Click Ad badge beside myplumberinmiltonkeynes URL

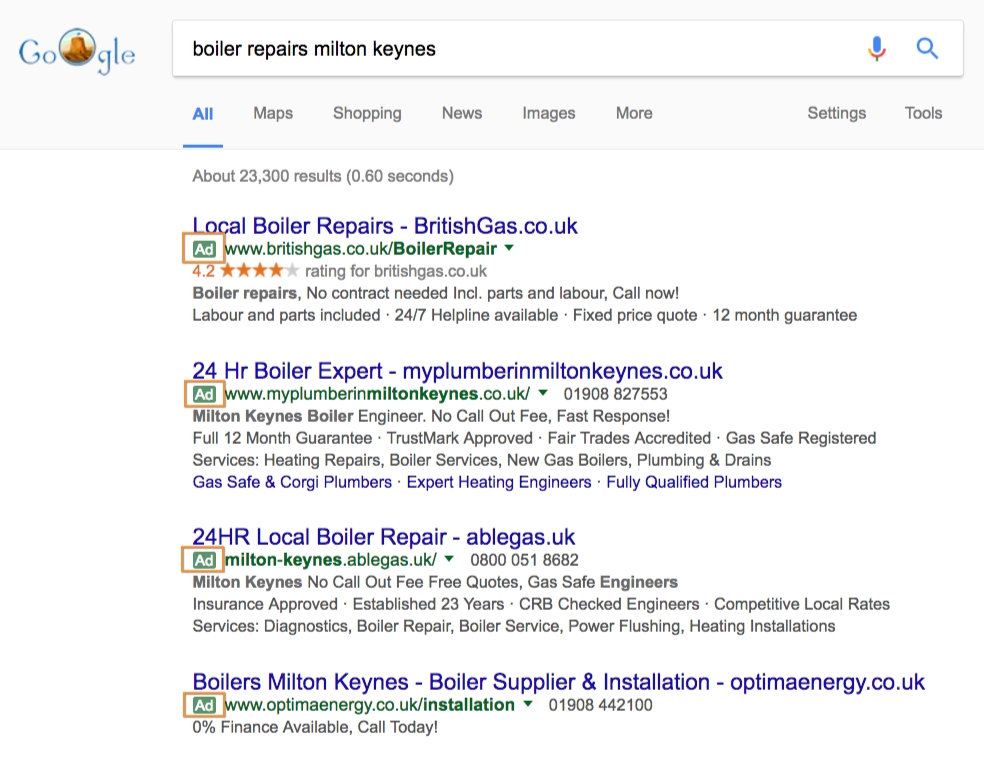(204, 394)
